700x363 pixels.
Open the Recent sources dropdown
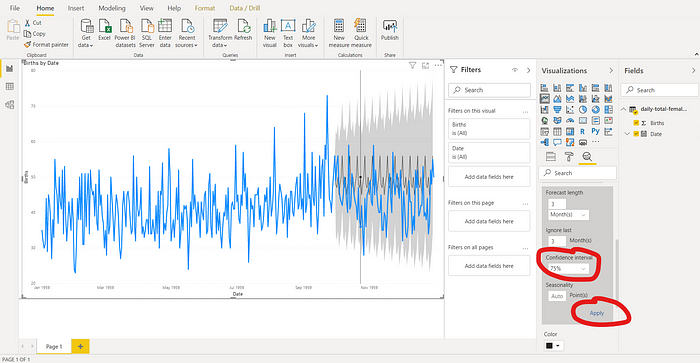click(186, 33)
